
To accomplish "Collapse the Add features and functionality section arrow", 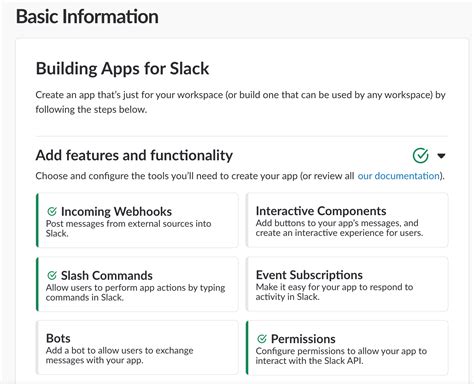I will point(441,156).
